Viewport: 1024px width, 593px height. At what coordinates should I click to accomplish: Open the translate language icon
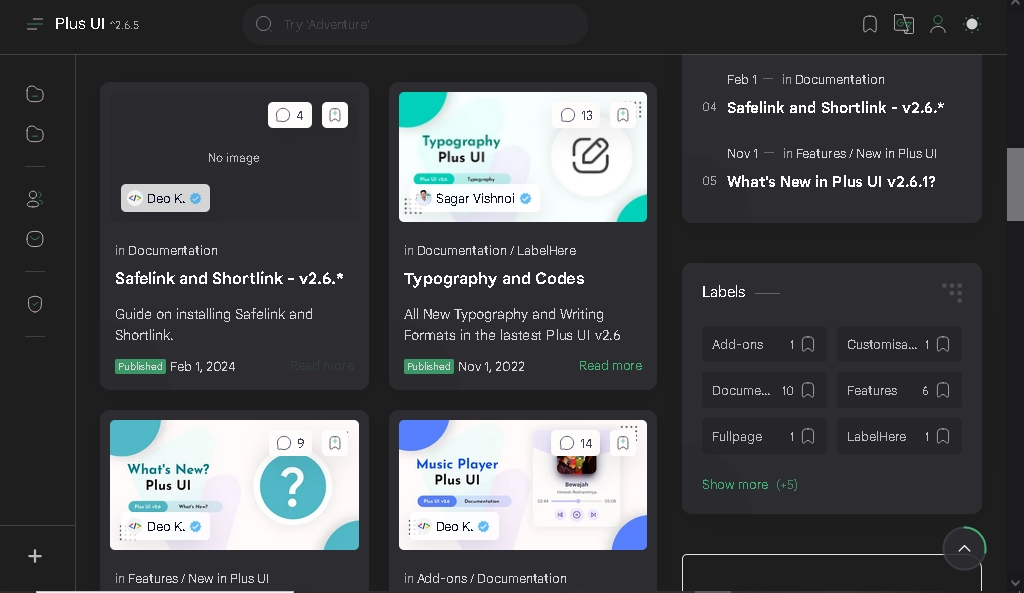pos(903,24)
